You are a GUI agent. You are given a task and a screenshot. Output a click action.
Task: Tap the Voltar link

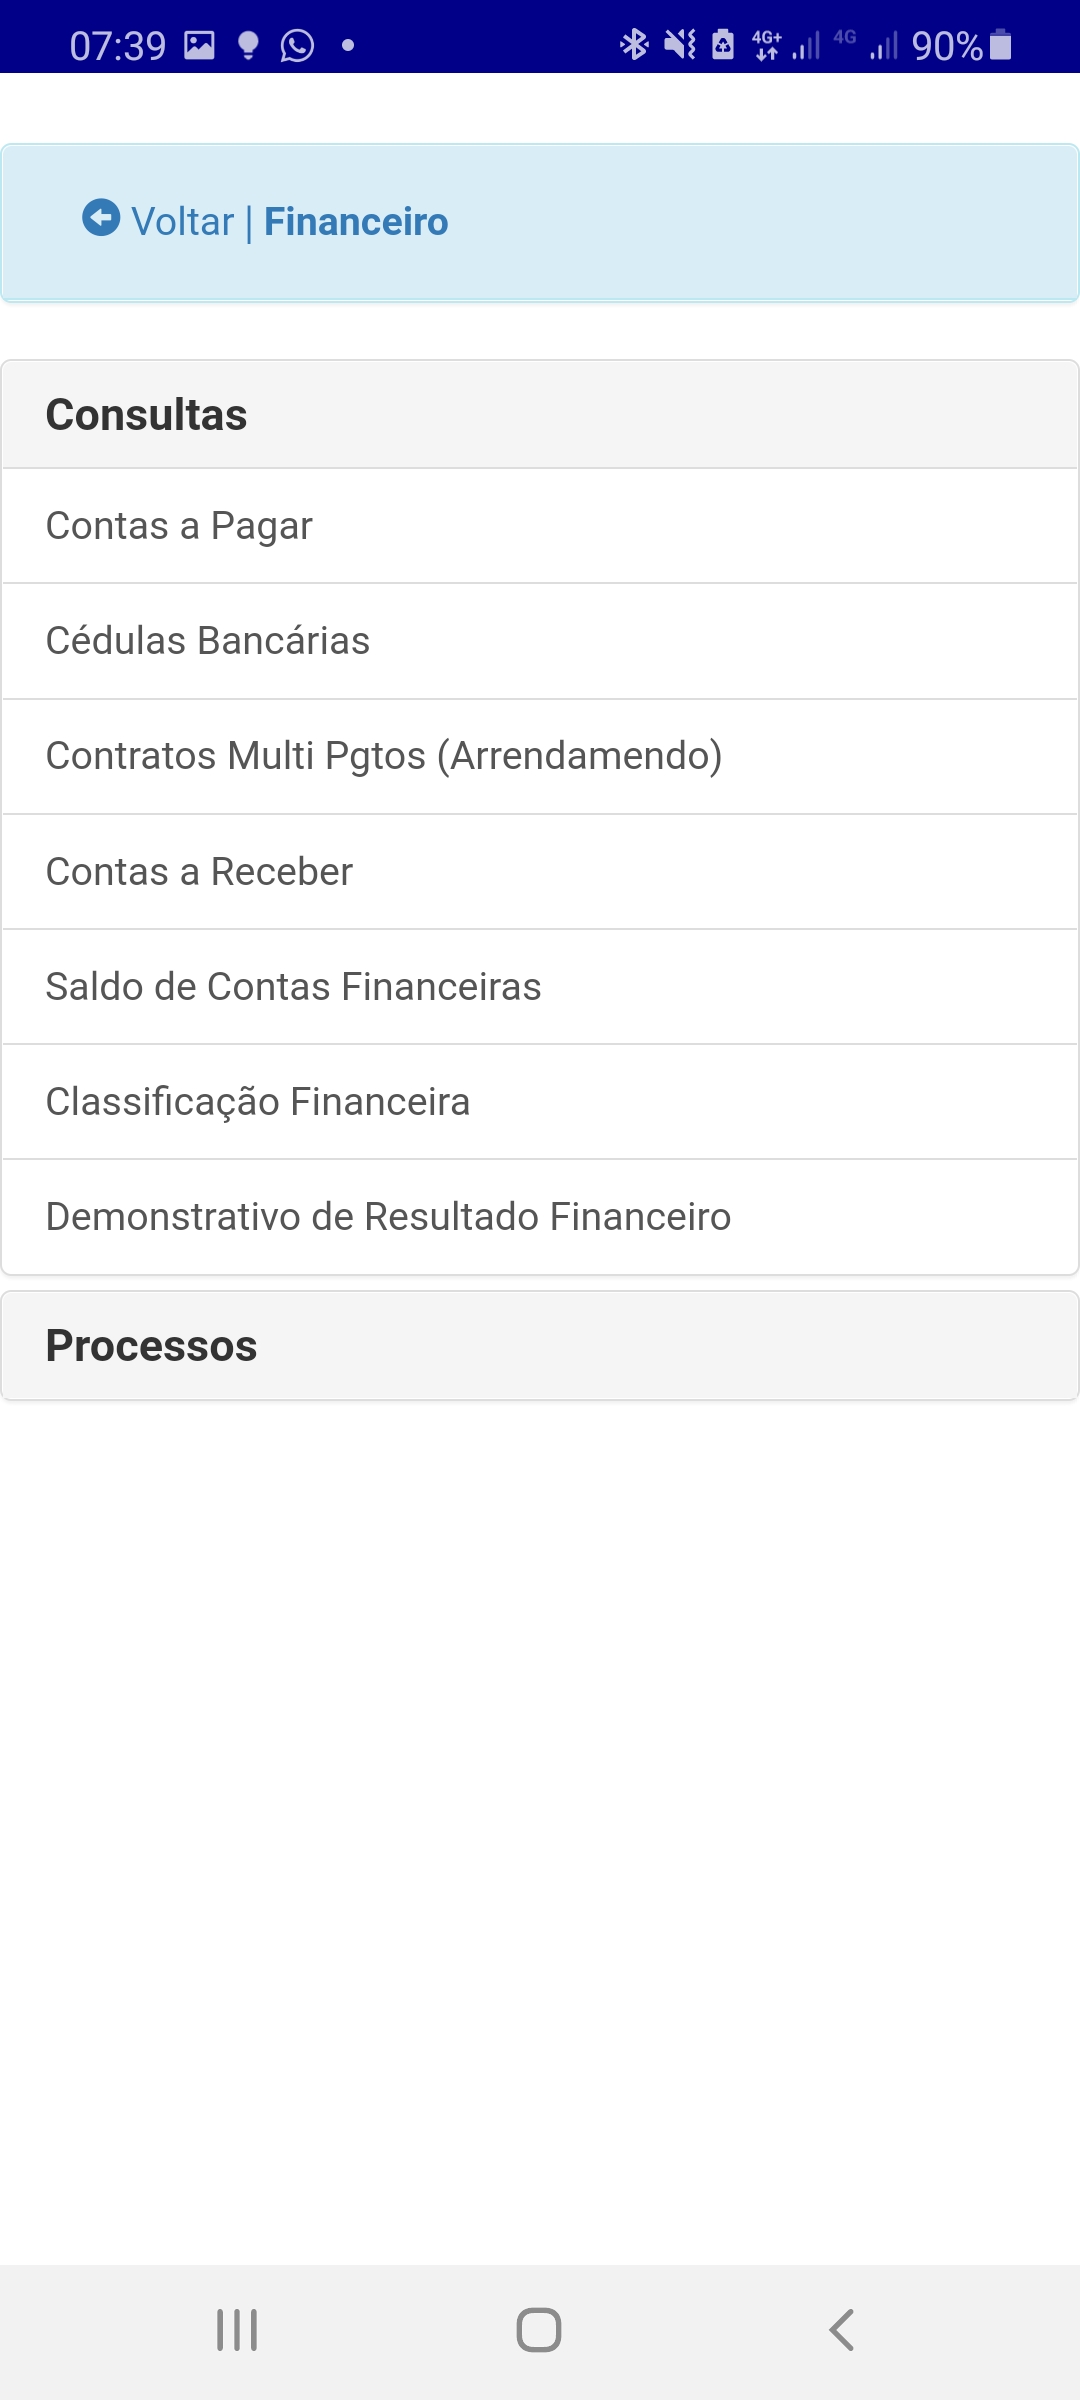tap(183, 222)
